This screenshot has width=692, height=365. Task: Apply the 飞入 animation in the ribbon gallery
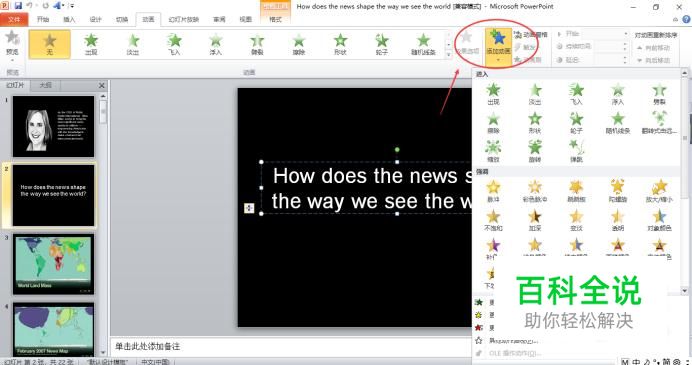pos(174,44)
